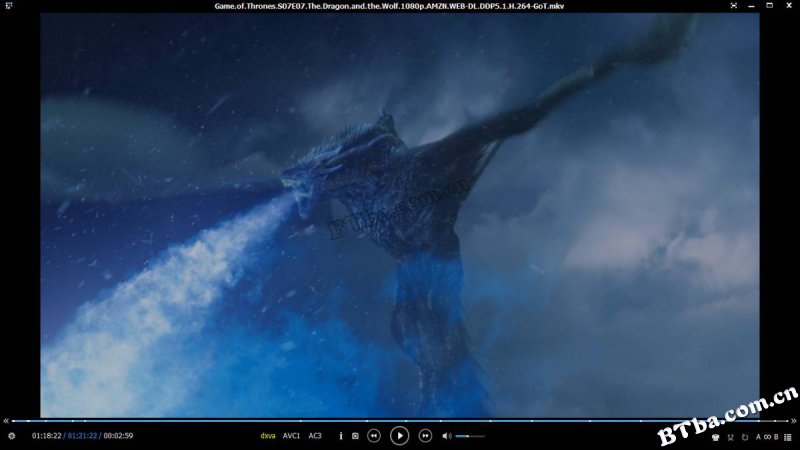800x450 pixels.
Task: Skip to next file with right chevrons
Action: [793, 421]
